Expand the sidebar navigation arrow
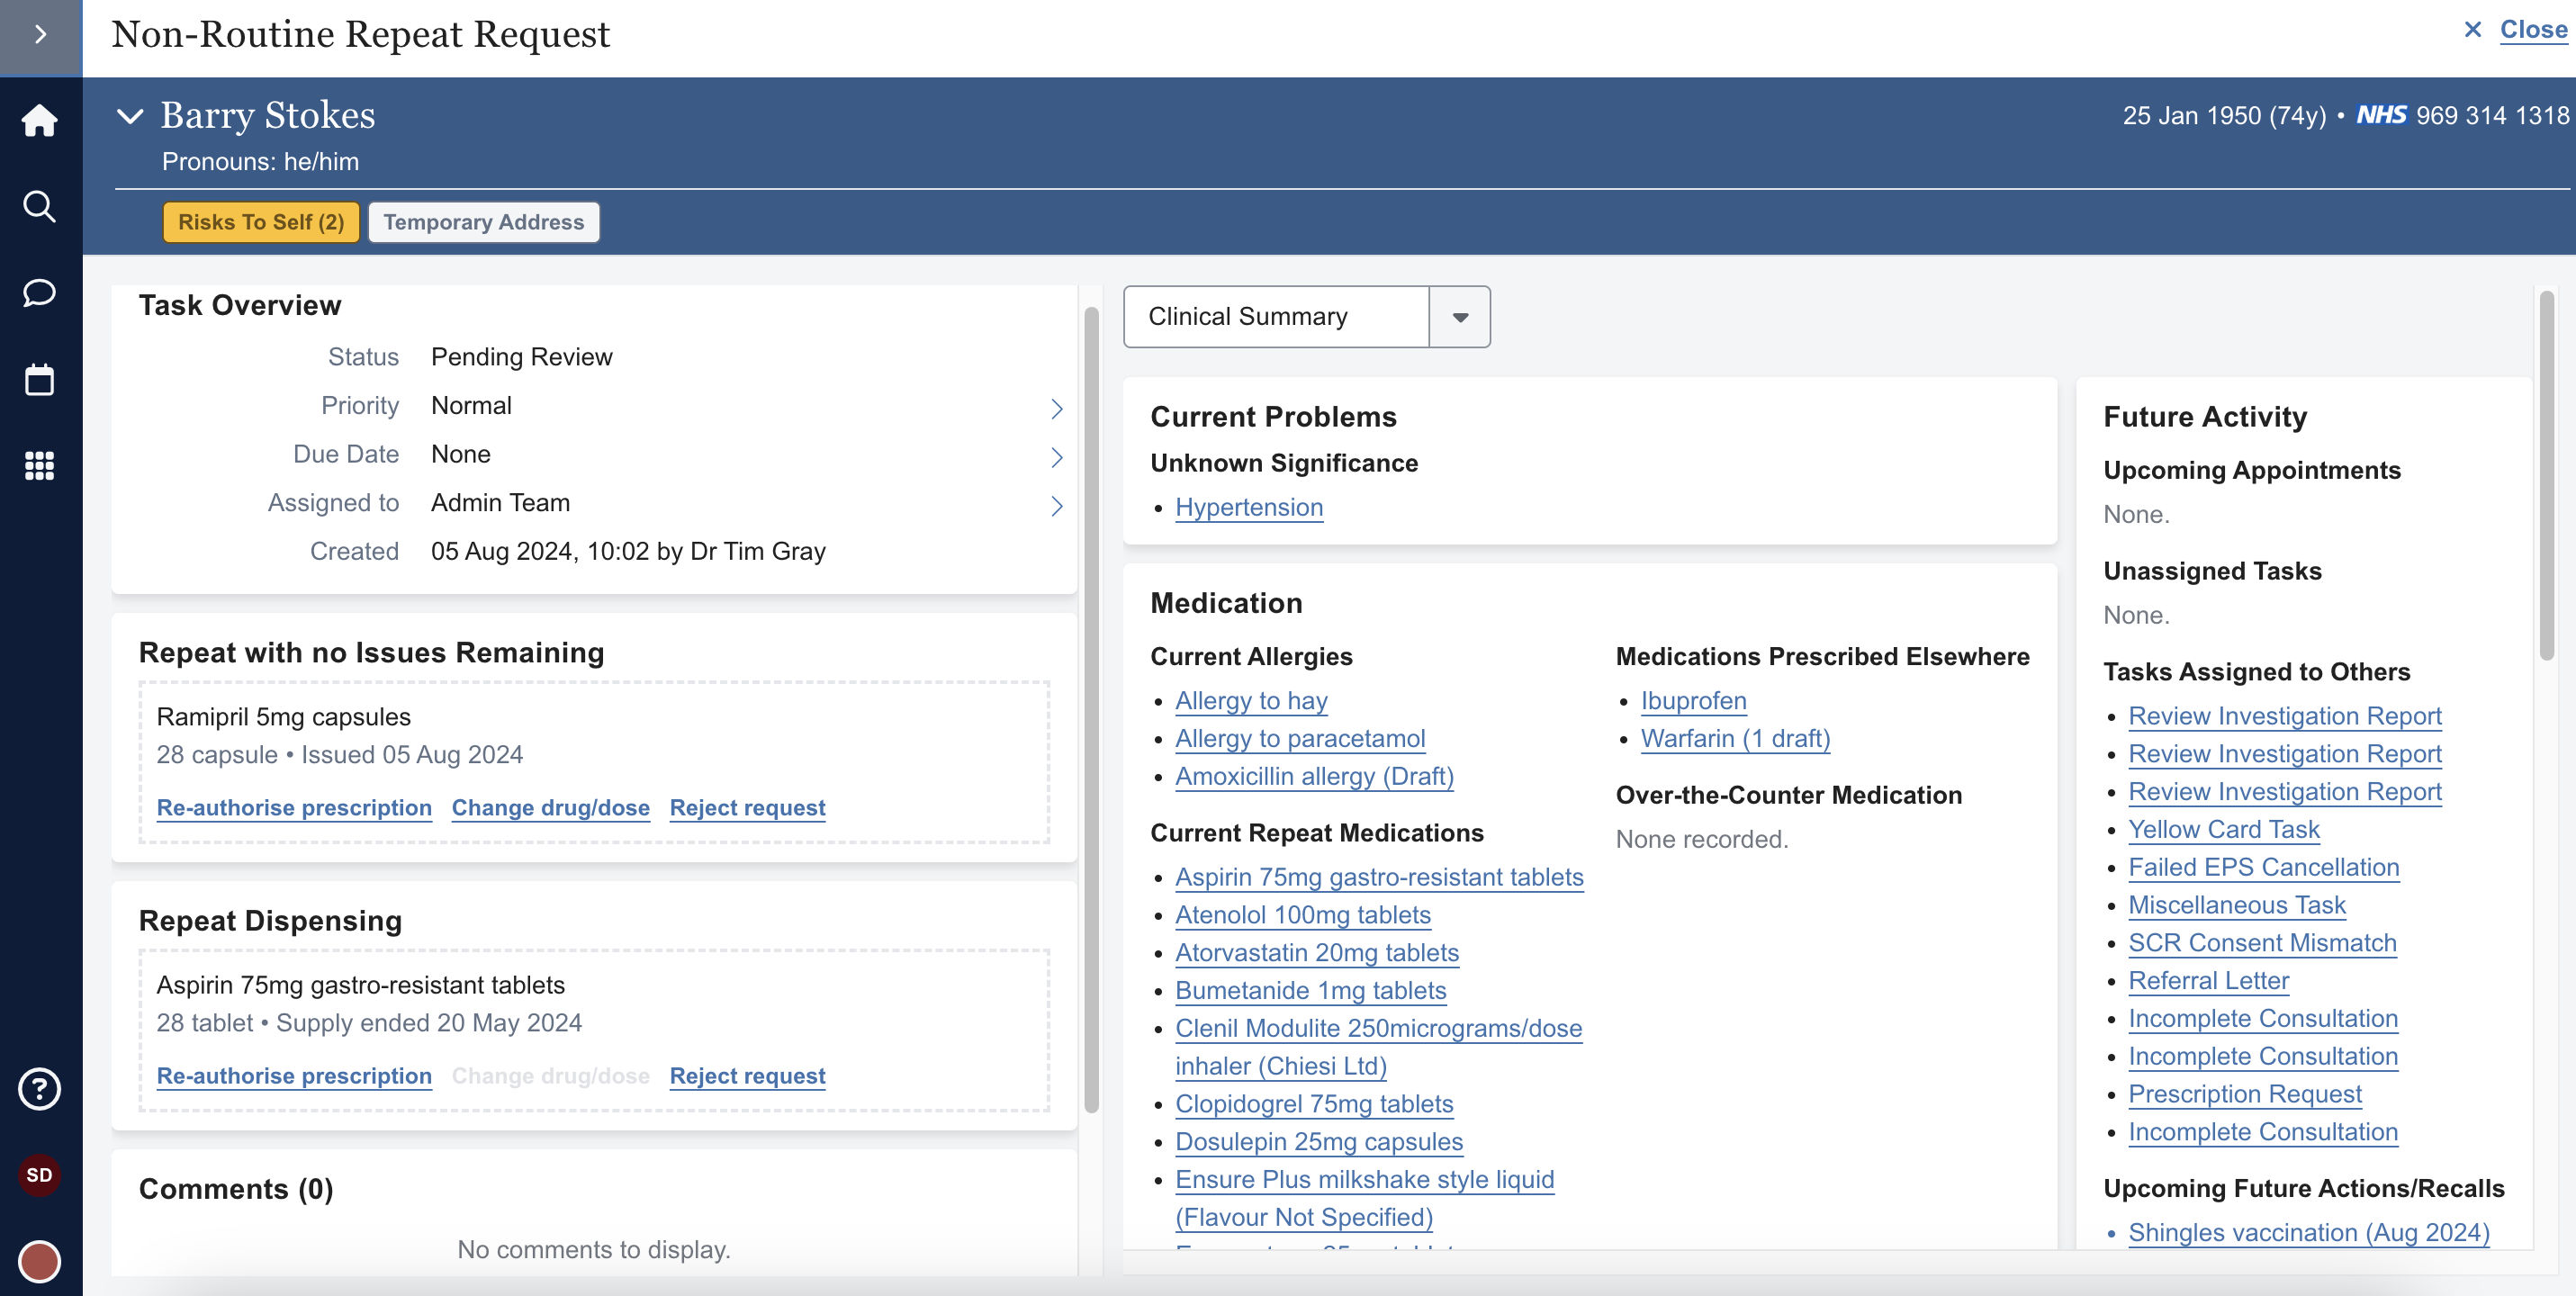The width and height of the screenshot is (2576, 1296). 40,35
